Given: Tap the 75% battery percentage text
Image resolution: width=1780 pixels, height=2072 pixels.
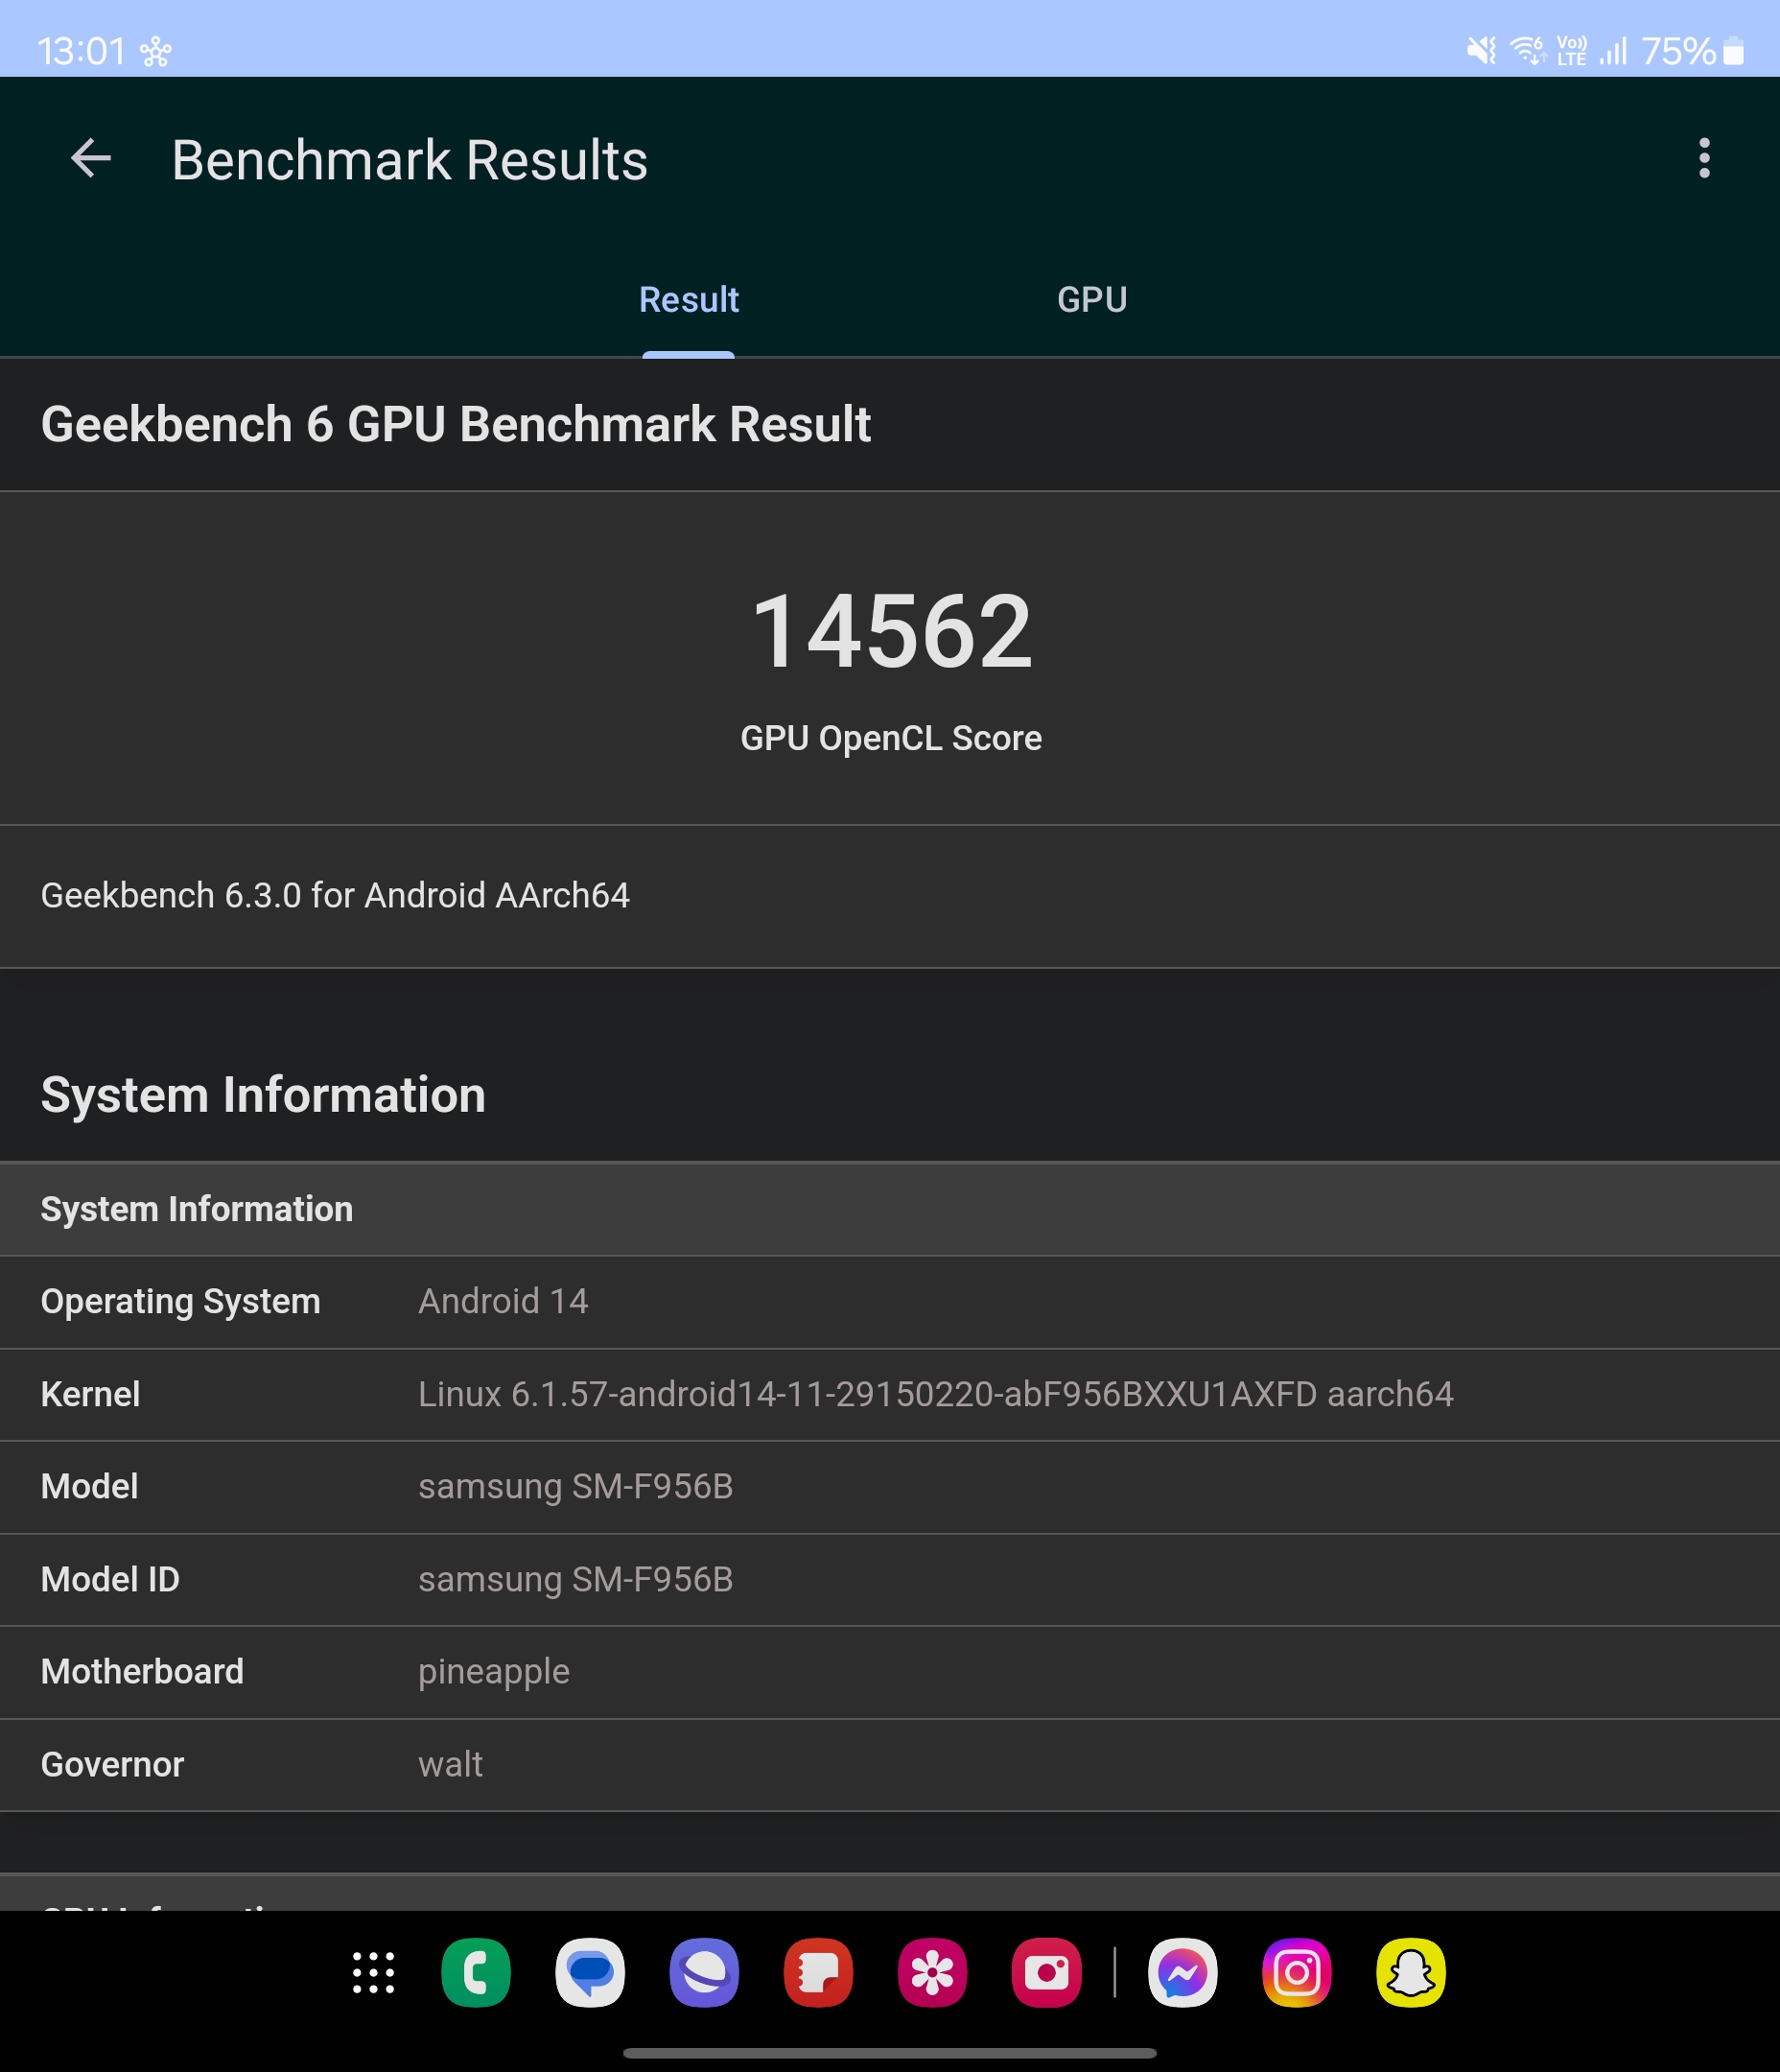Looking at the screenshot, I should click(x=1679, y=51).
